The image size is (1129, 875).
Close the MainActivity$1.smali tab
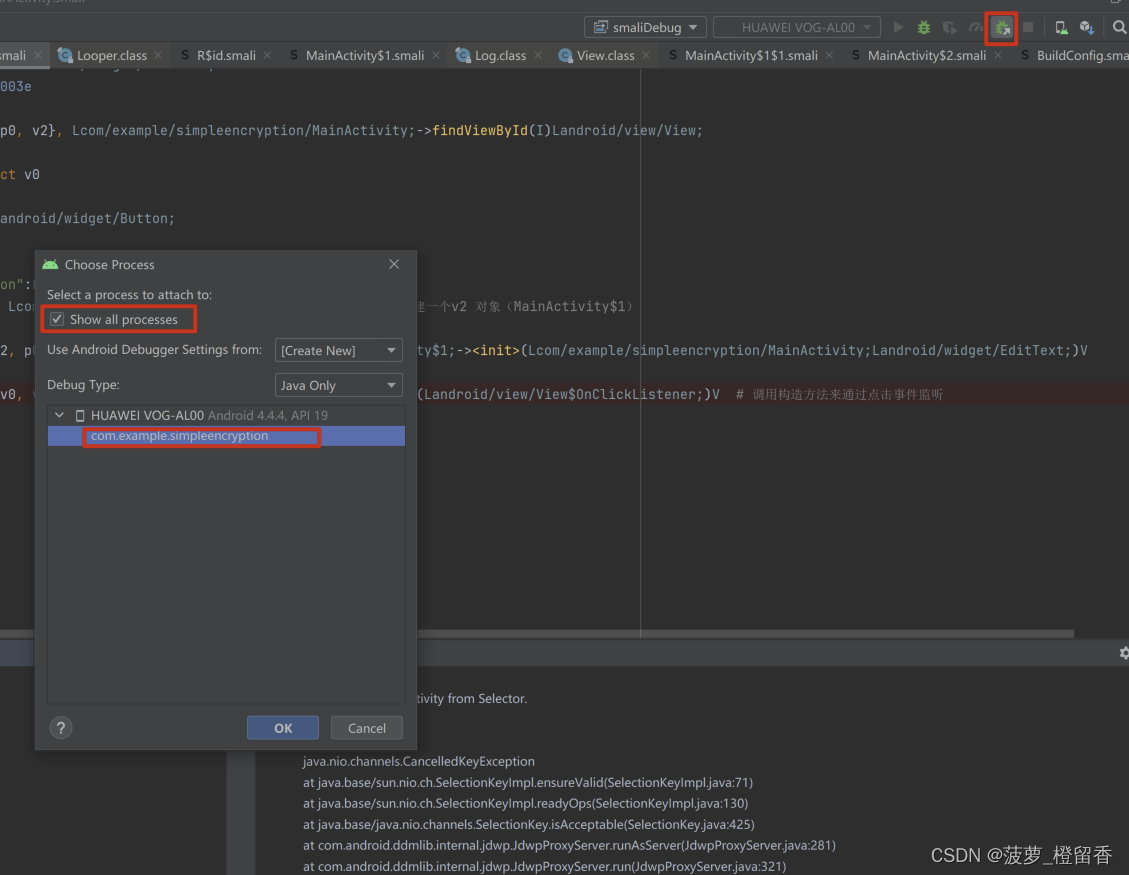436,55
